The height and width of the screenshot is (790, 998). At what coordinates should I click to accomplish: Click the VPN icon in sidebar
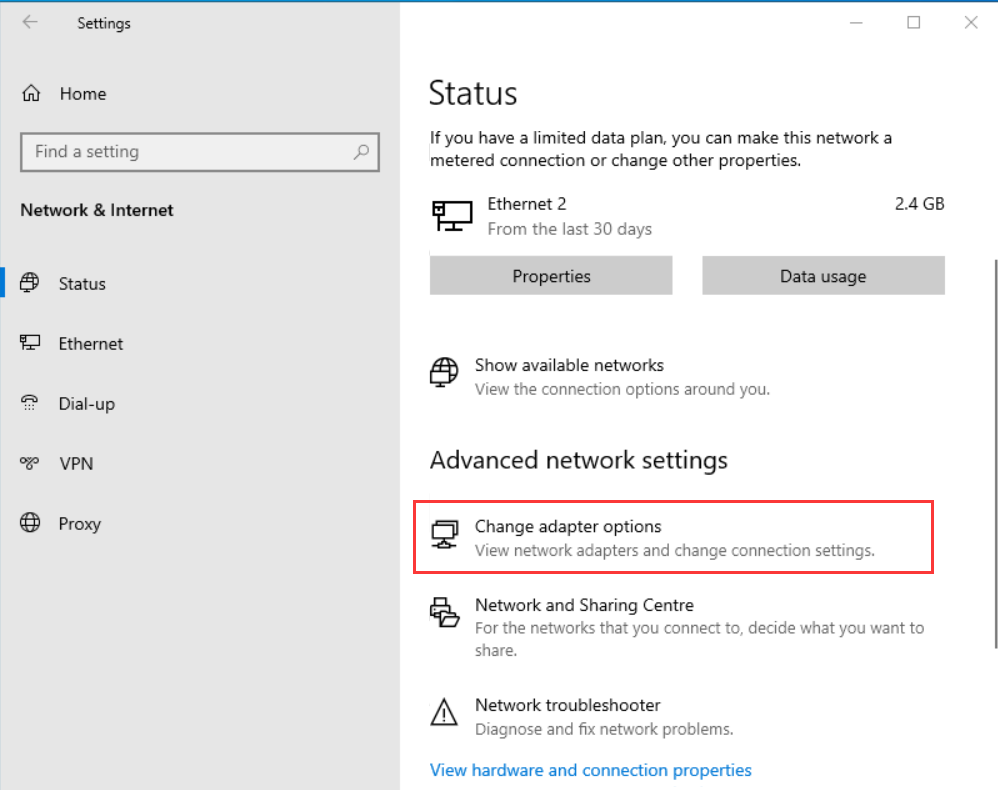pos(30,464)
